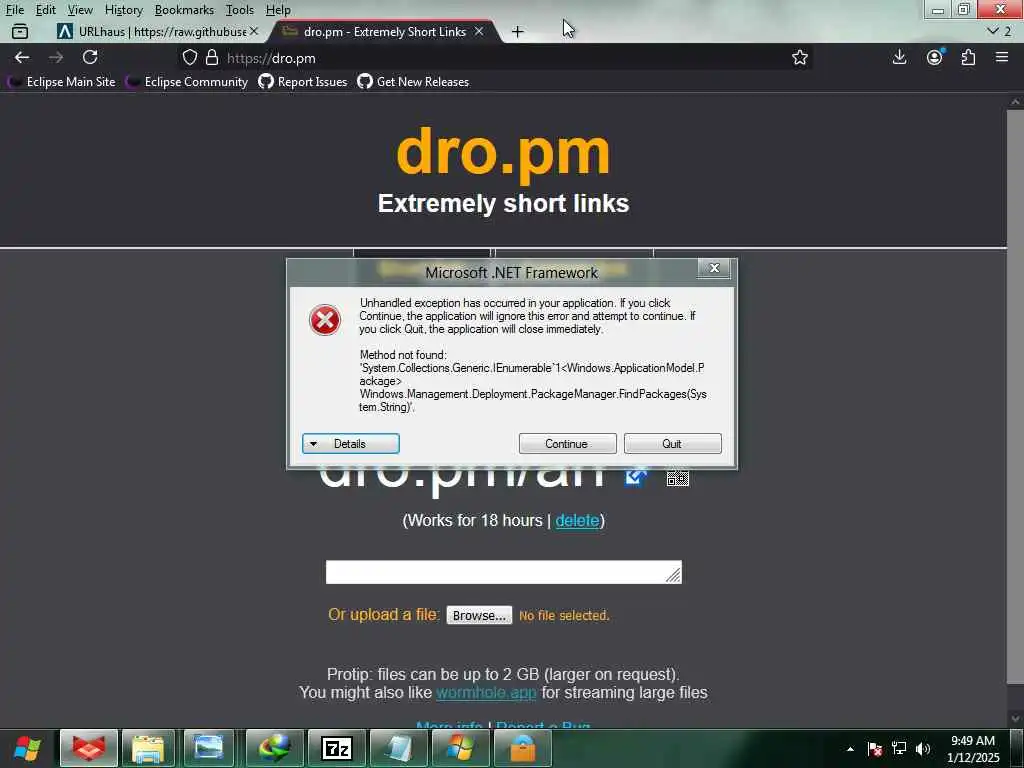Open Firefox View icon left of tabs
1024x768 pixels.
tap(20, 31)
